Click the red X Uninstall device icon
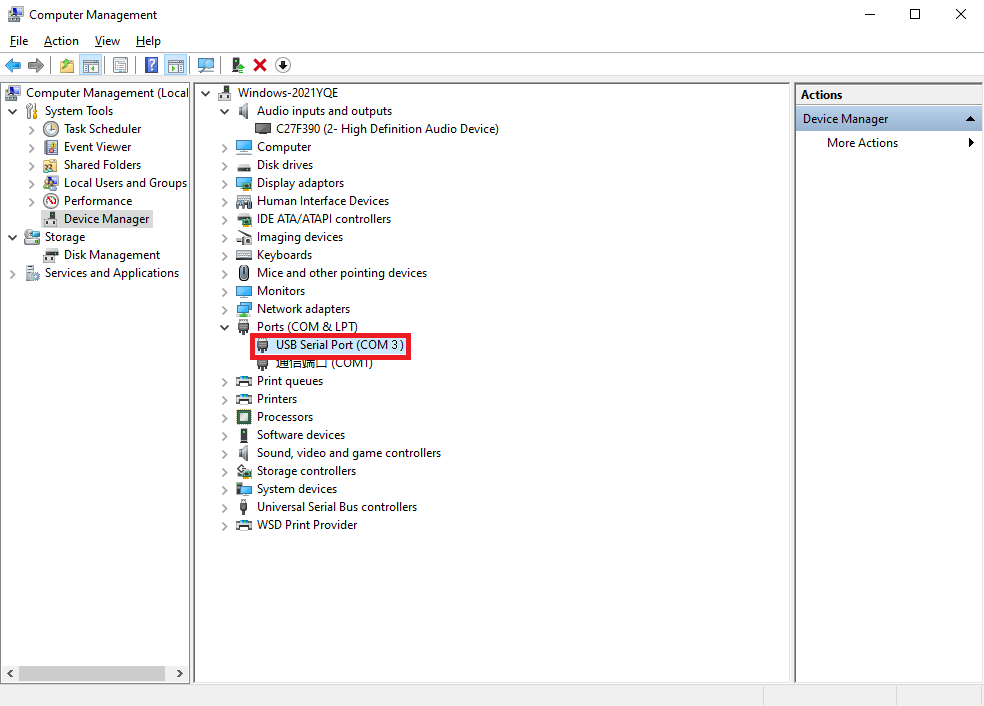Image resolution: width=984 pixels, height=706 pixels. [260, 65]
